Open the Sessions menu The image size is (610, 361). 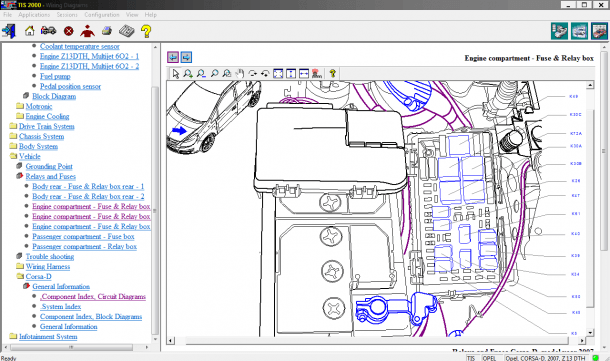pyautogui.click(x=67, y=15)
